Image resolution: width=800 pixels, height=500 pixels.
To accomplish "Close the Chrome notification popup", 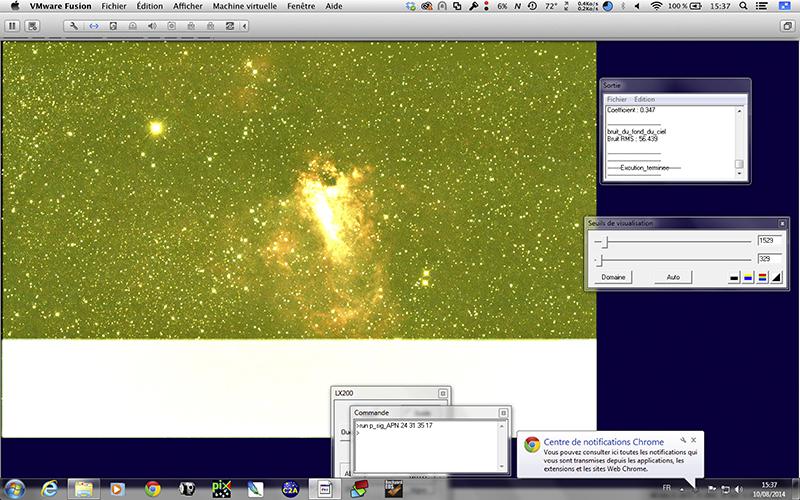I will pos(693,440).
